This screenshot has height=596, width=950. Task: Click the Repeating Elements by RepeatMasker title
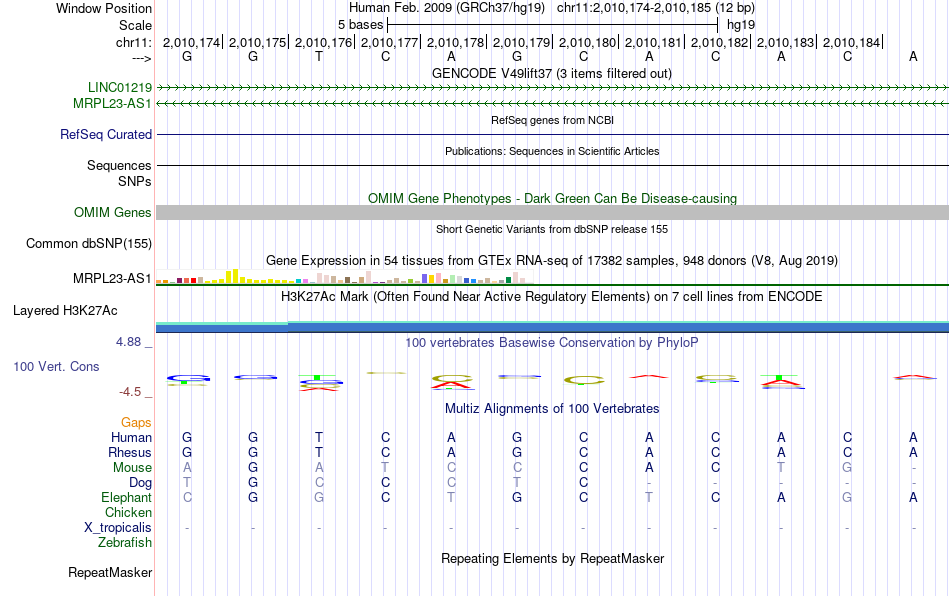(553, 558)
